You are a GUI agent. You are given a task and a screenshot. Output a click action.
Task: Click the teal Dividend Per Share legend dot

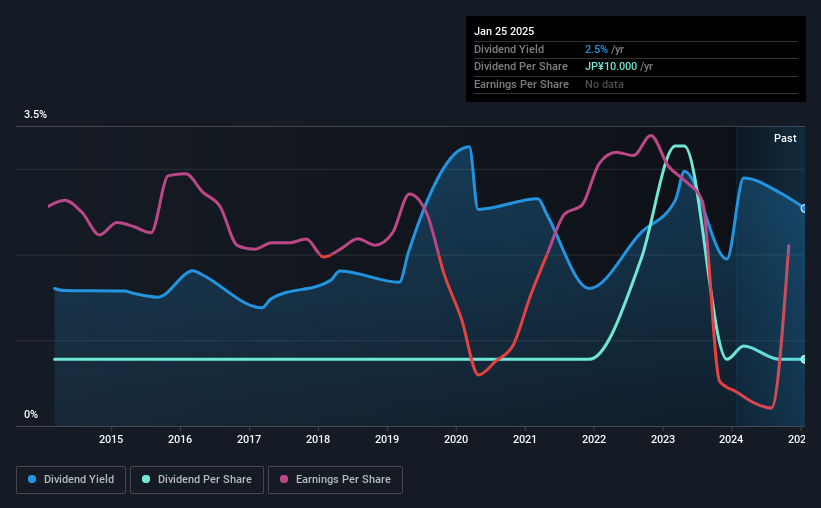[x=146, y=479]
